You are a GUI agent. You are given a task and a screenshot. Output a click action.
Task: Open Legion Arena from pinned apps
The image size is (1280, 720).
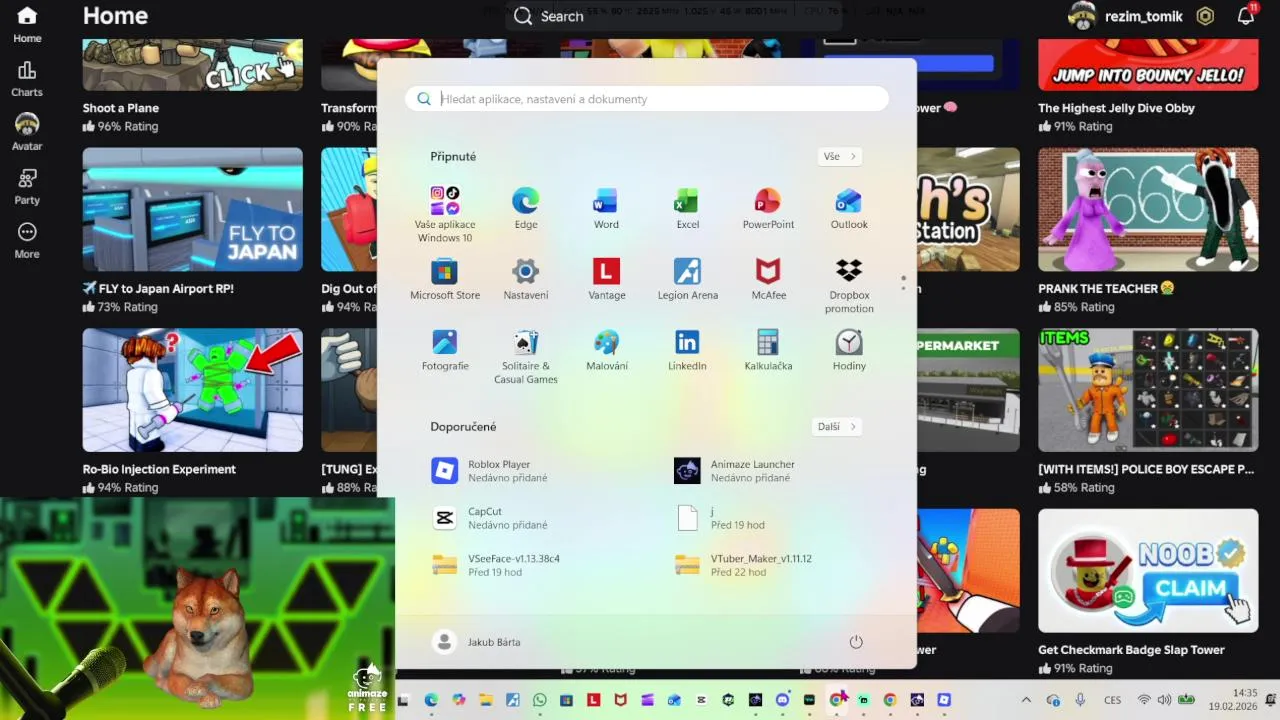coord(687,280)
